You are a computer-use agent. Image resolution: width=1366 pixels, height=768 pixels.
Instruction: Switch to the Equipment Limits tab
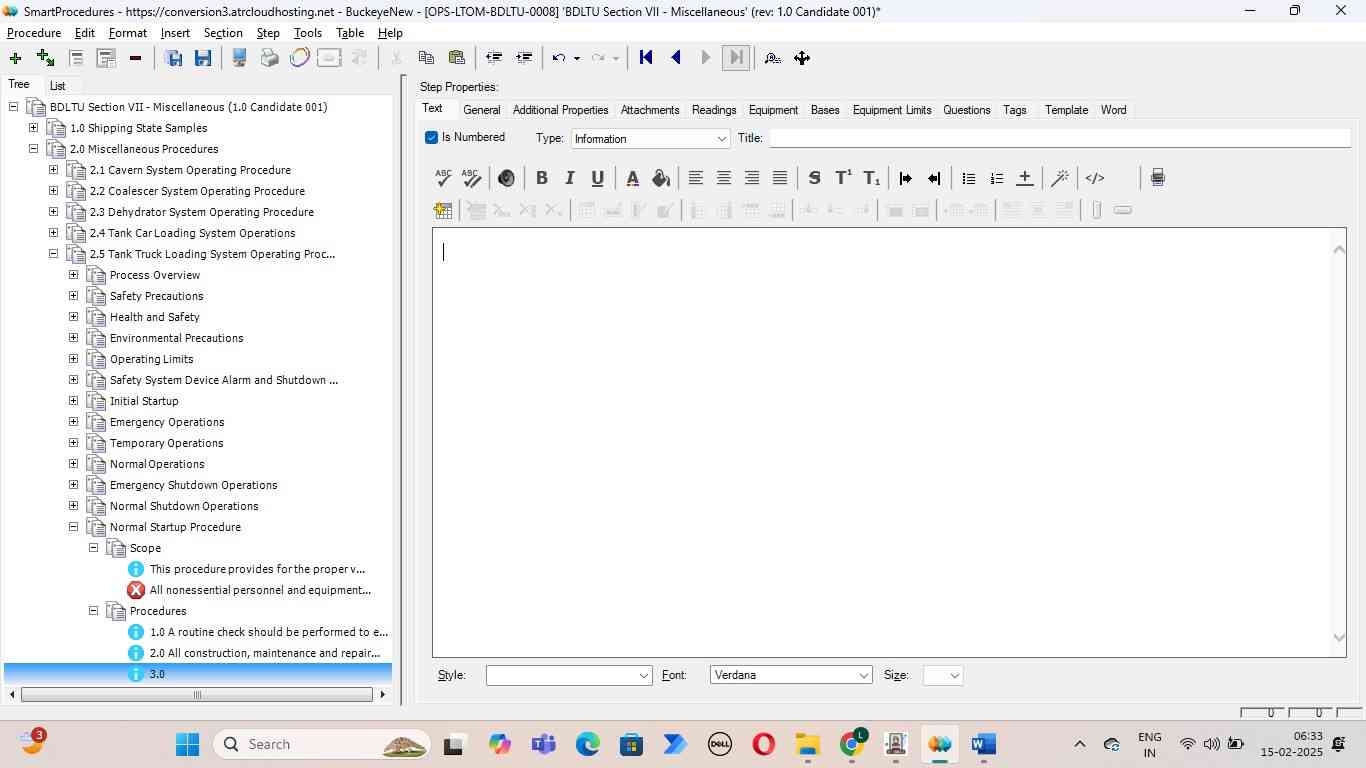click(x=892, y=110)
